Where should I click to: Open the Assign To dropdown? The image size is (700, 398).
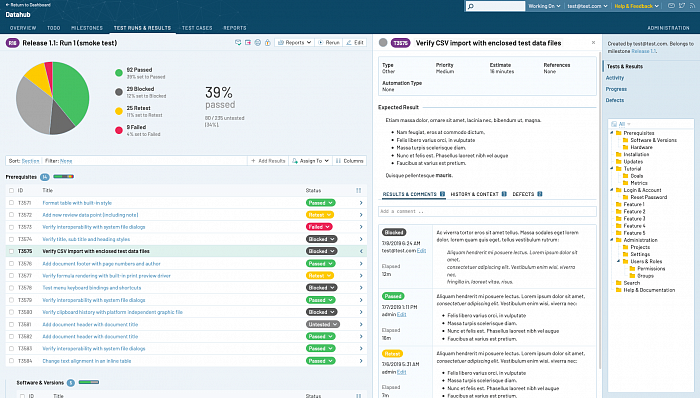311,161
